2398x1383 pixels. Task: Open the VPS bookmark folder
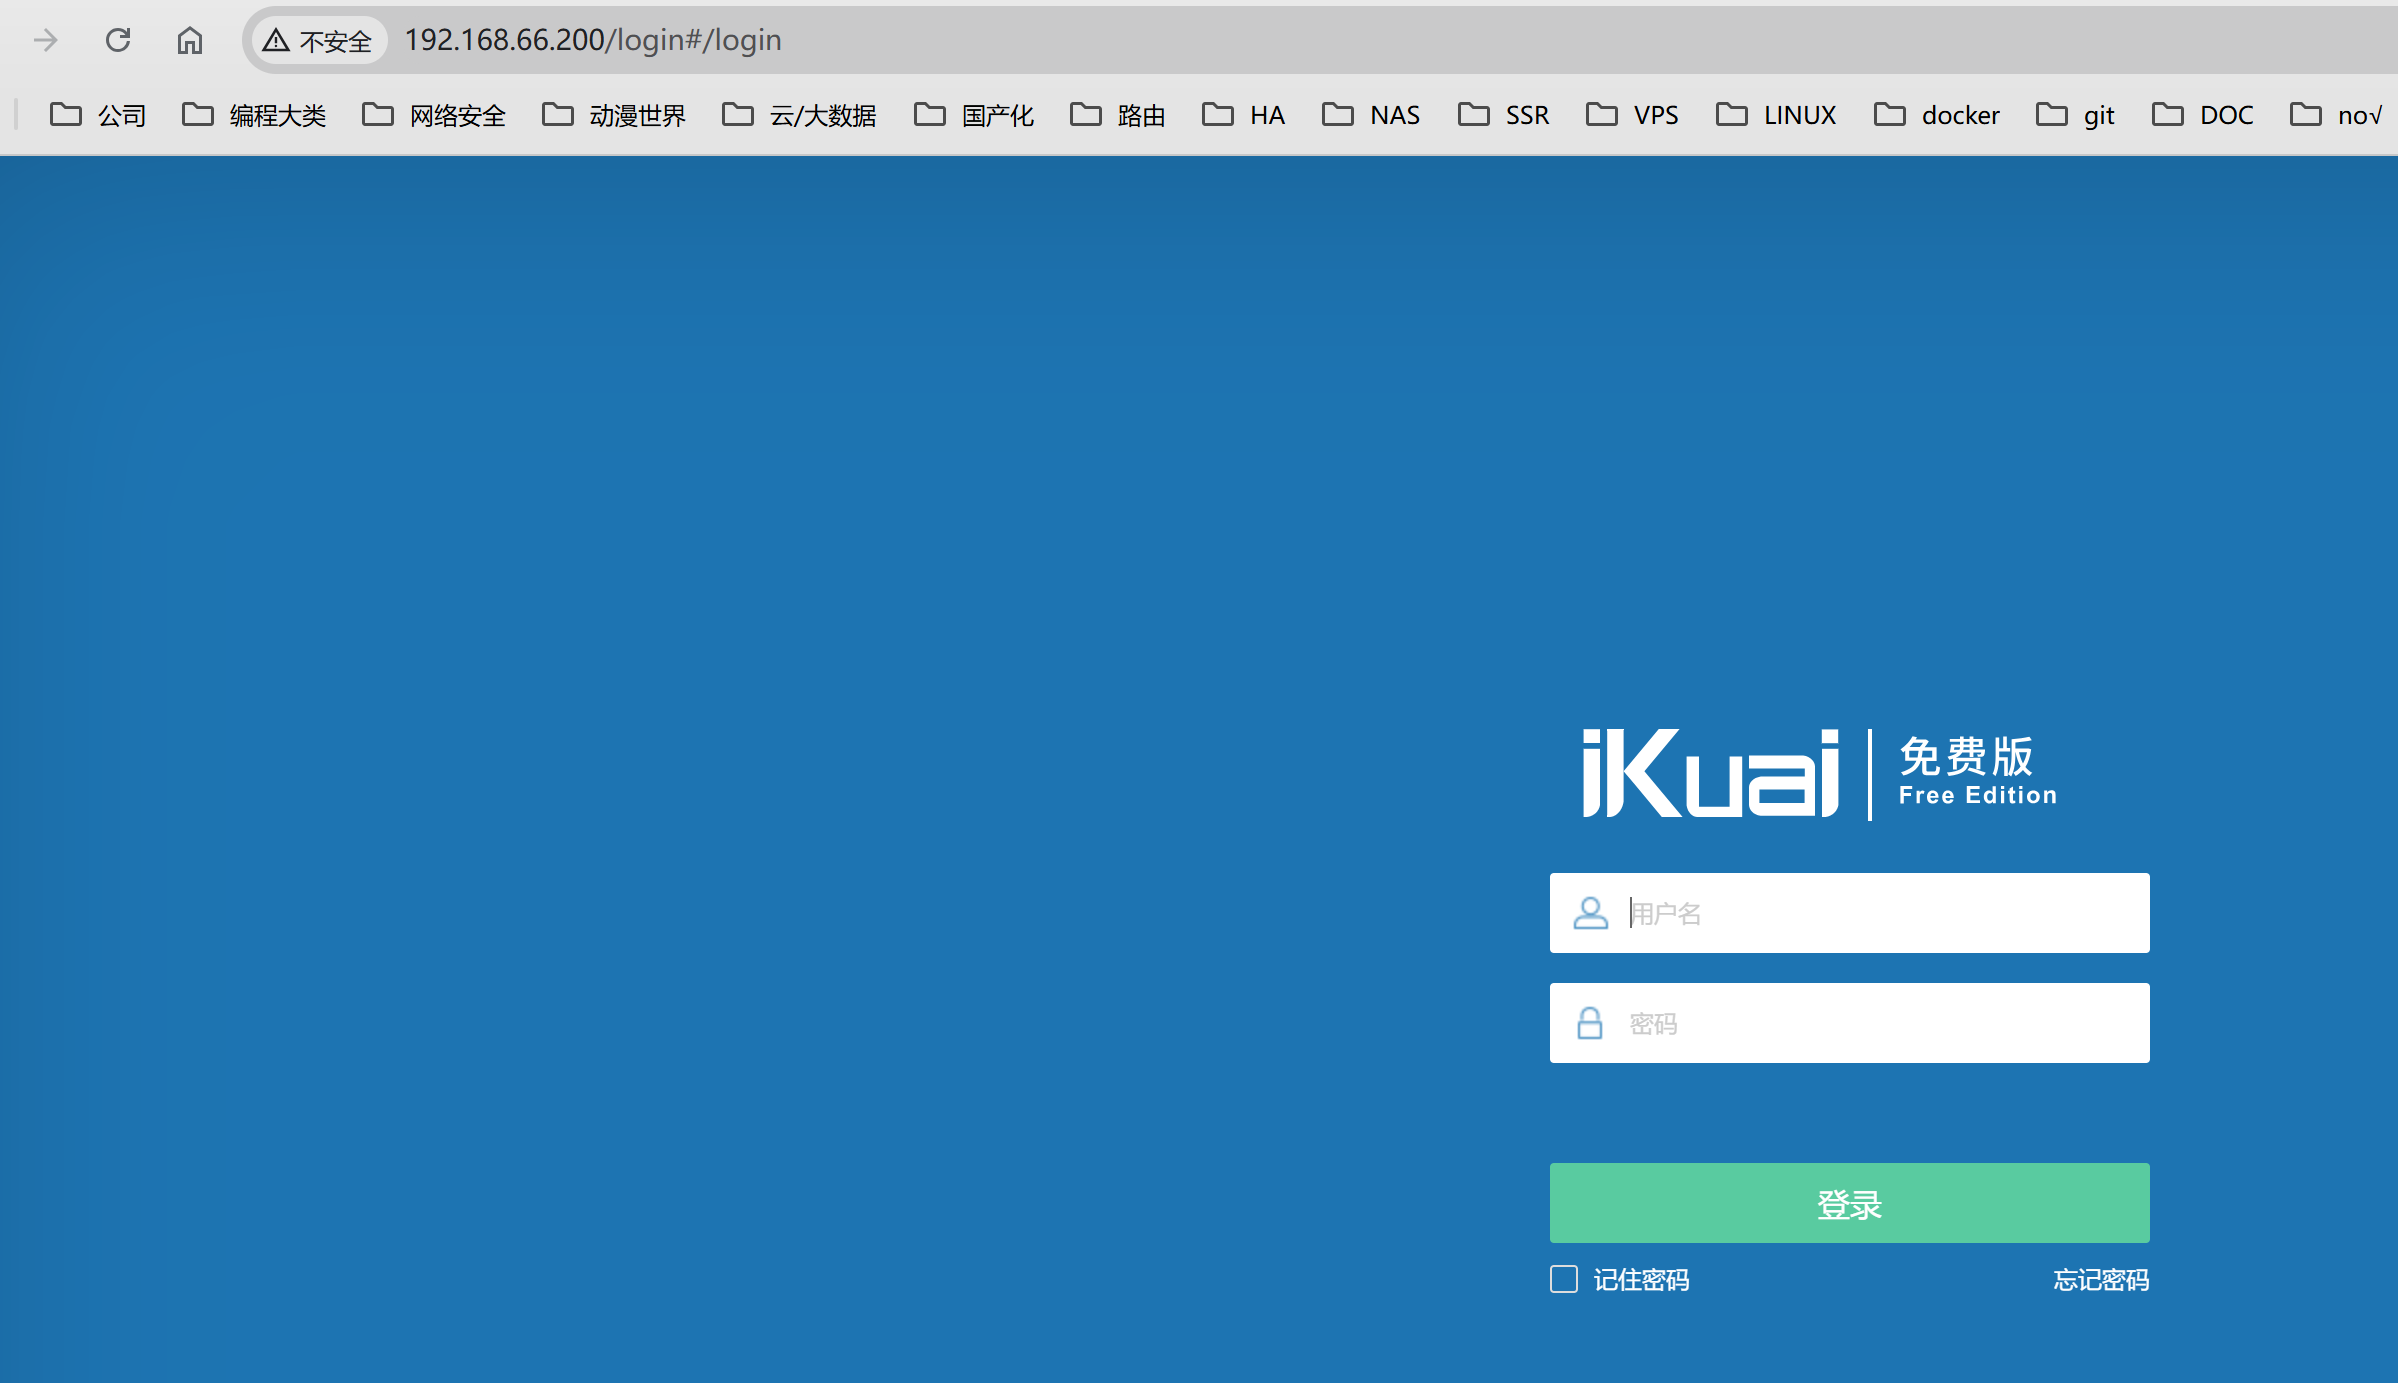coord(1632,115)
